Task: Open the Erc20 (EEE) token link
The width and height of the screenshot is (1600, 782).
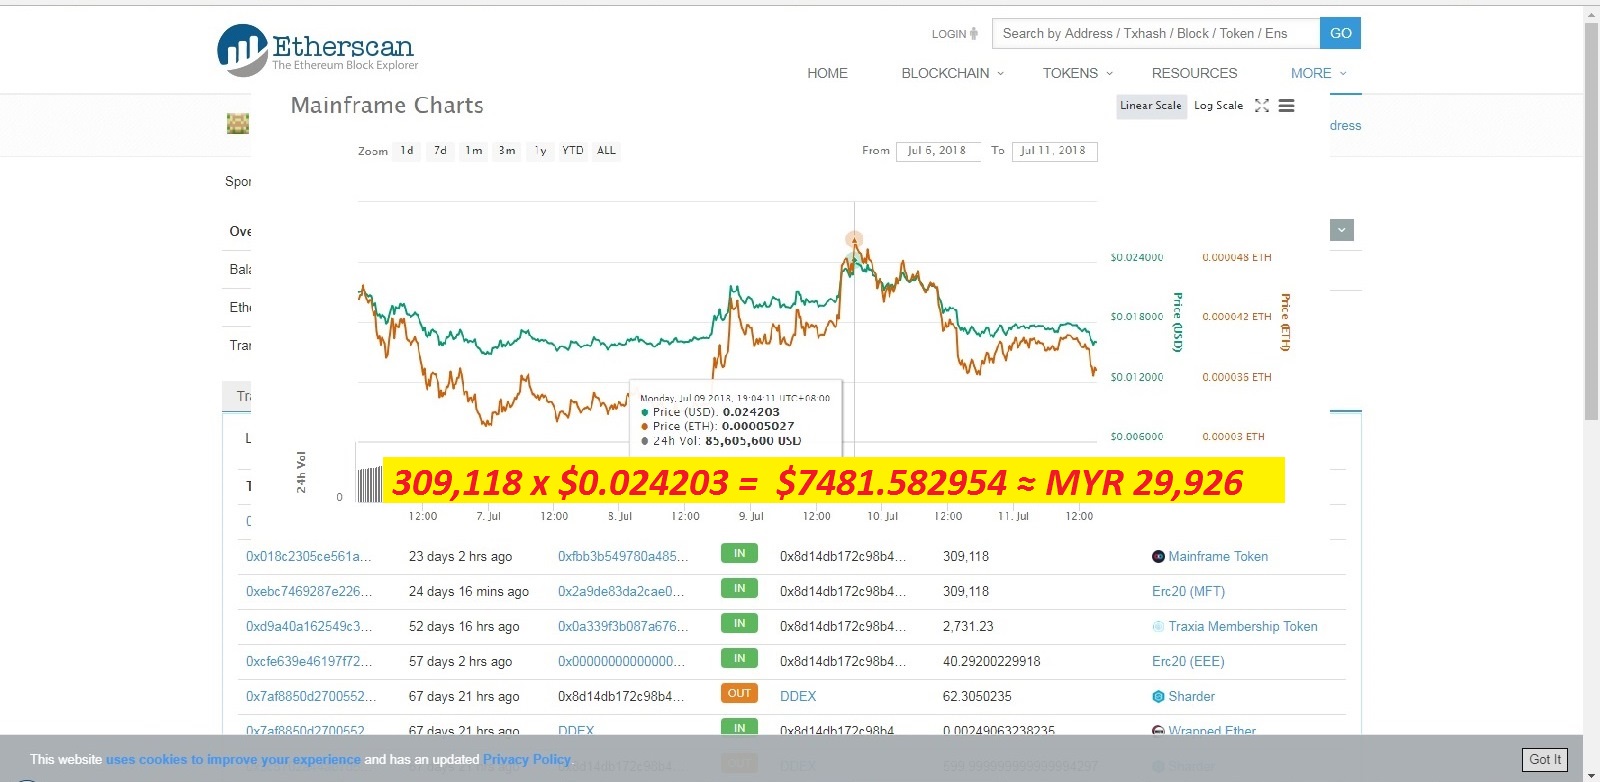Action: [x=1188, y=662]
